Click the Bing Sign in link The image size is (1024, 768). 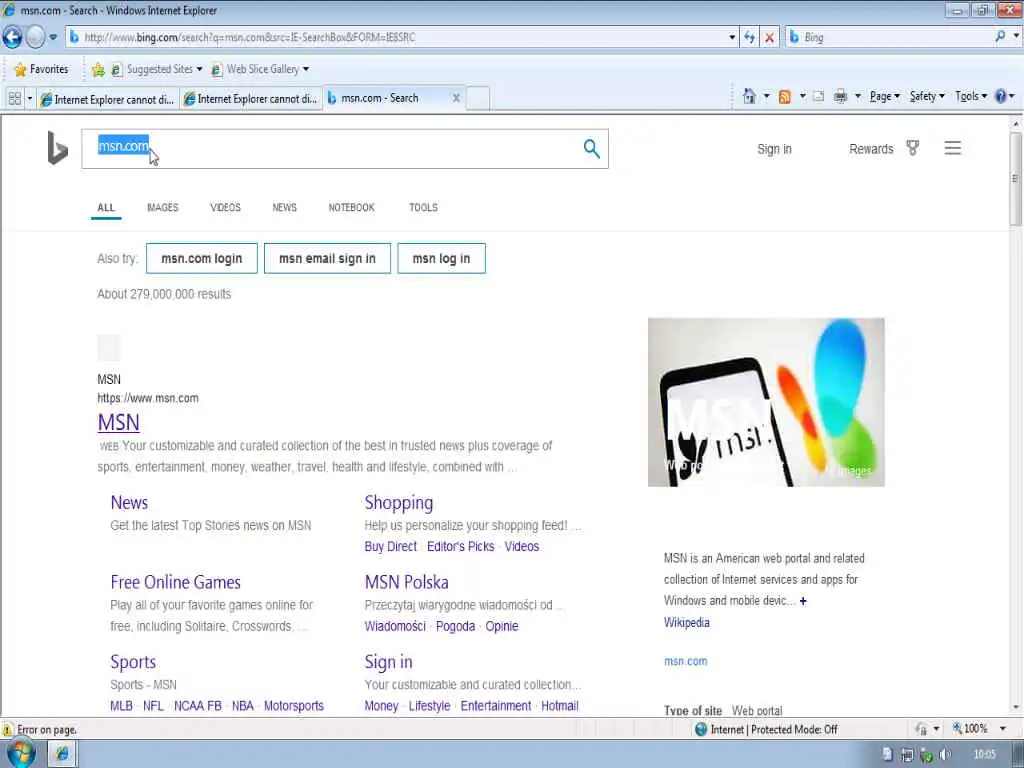click(774, 149)
